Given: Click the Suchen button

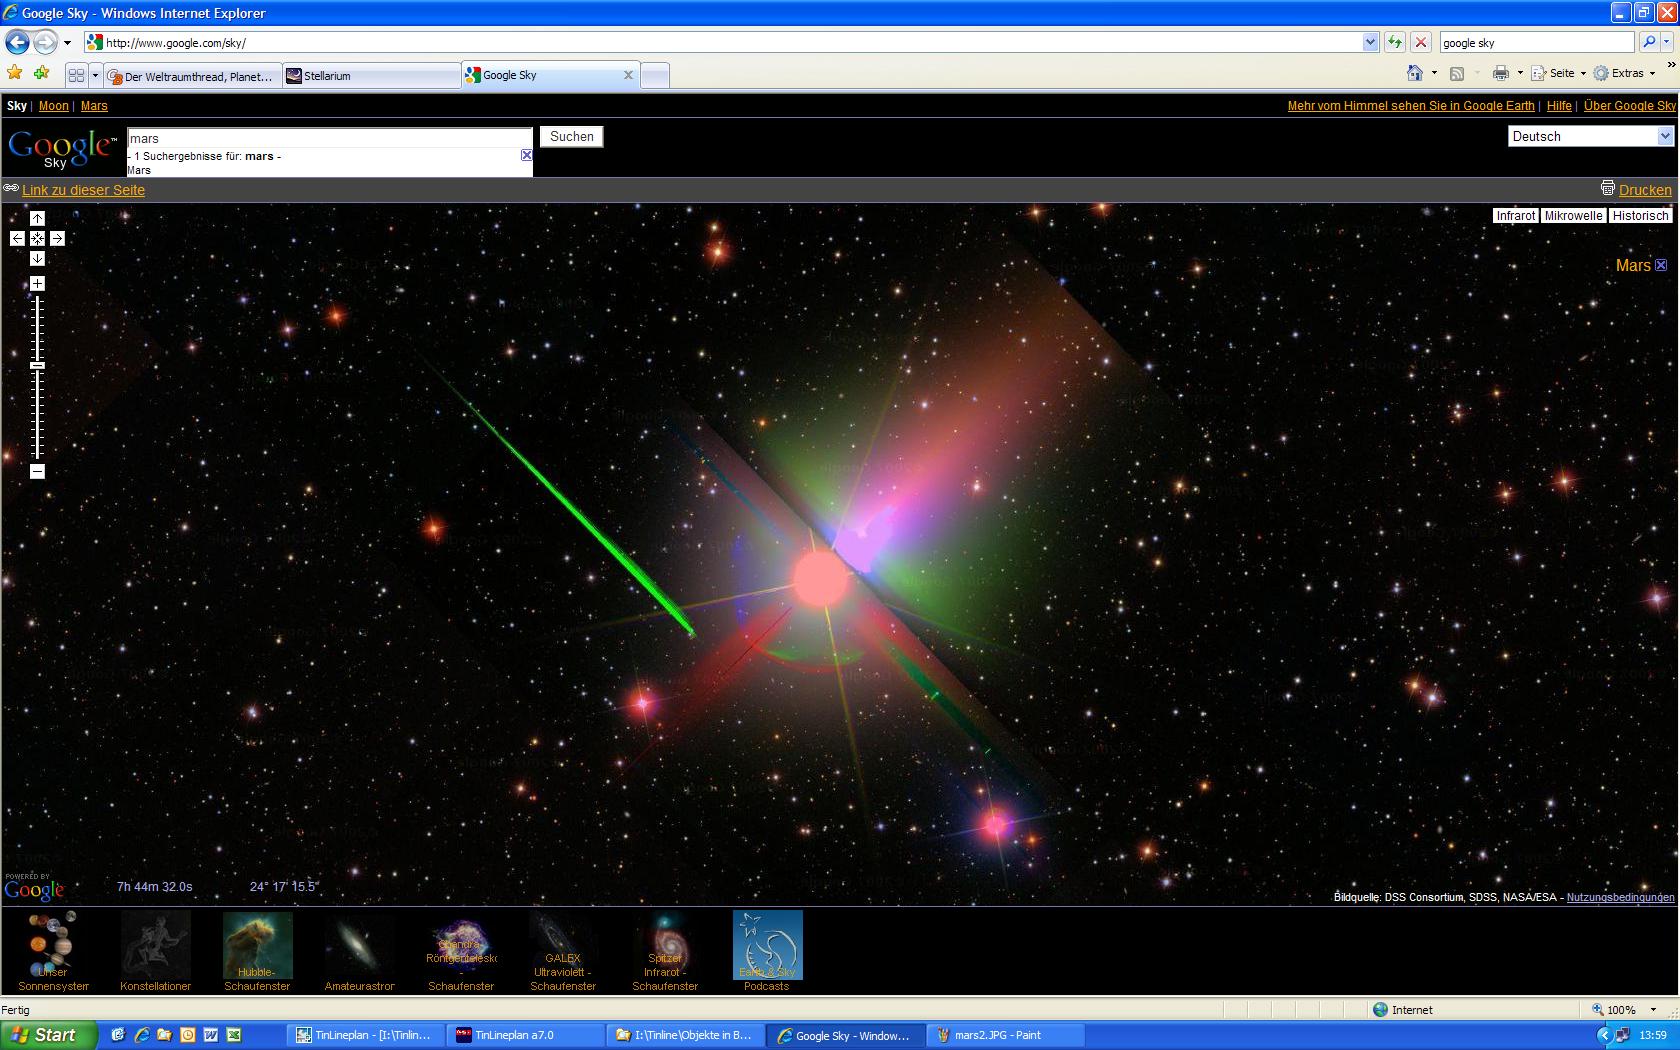Looking at the screenshot, I should point(572,137).
